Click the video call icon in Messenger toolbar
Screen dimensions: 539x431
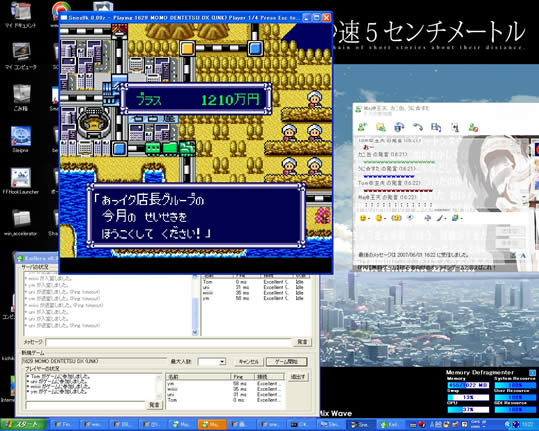(x=399, y=127)
